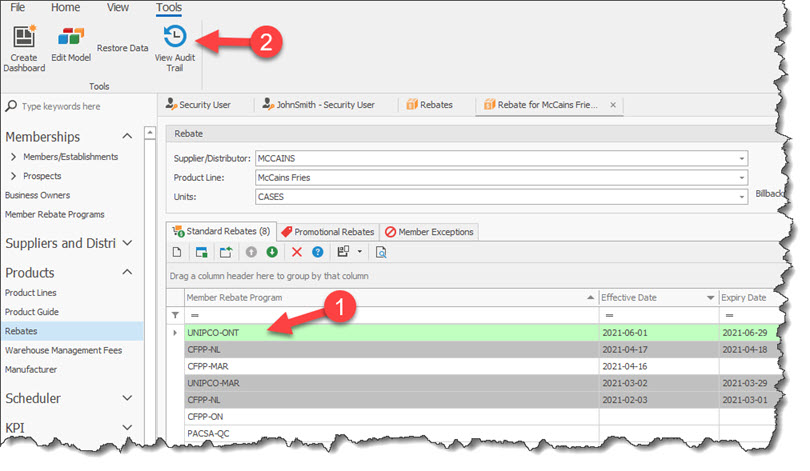Image resolution: width=810 pixels, height=471 pixels.
Task: Open the Units dropdown arrow
Action: (742, 197)
